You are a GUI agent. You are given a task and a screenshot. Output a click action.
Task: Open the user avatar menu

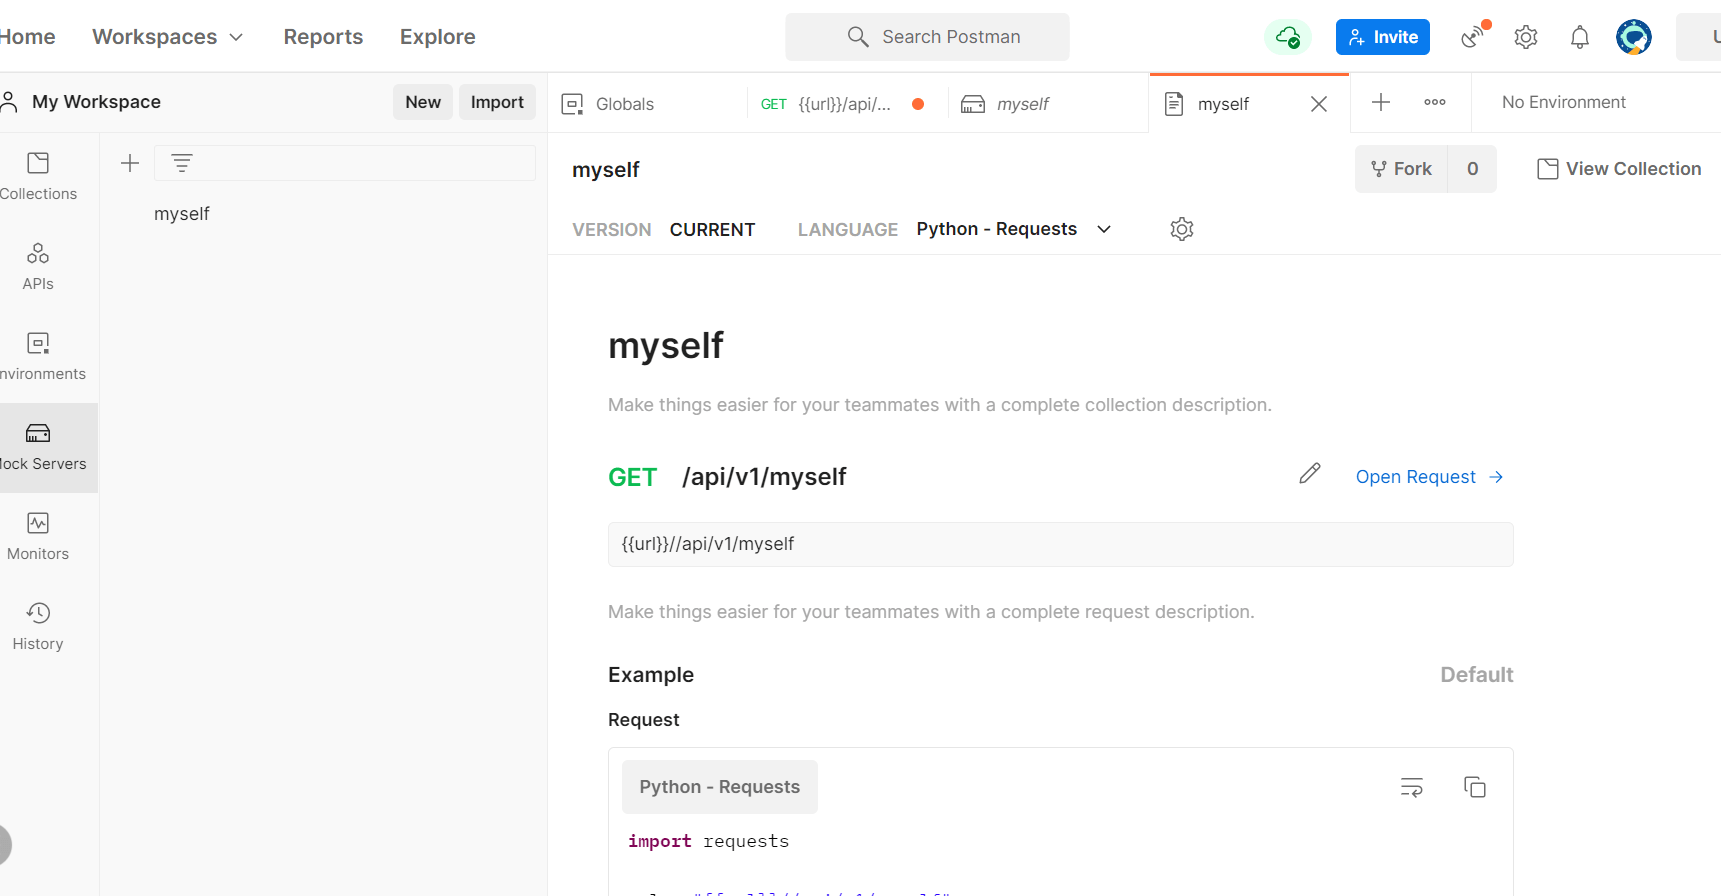click(1634, 37)
